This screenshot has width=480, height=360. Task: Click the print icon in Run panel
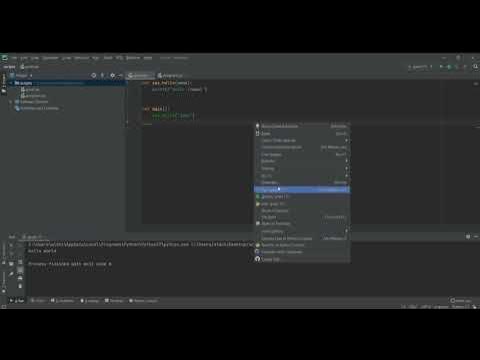pos(20,278)
